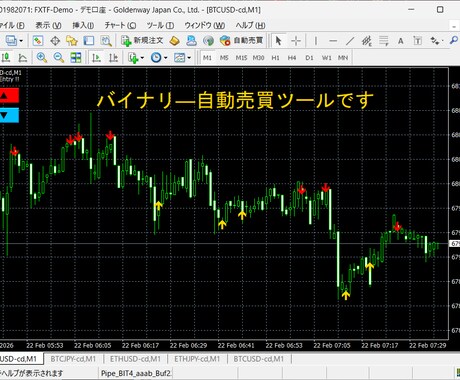Select the crosshair tool
The width and height of the screenshot is (460, 380).
[296, 41]
